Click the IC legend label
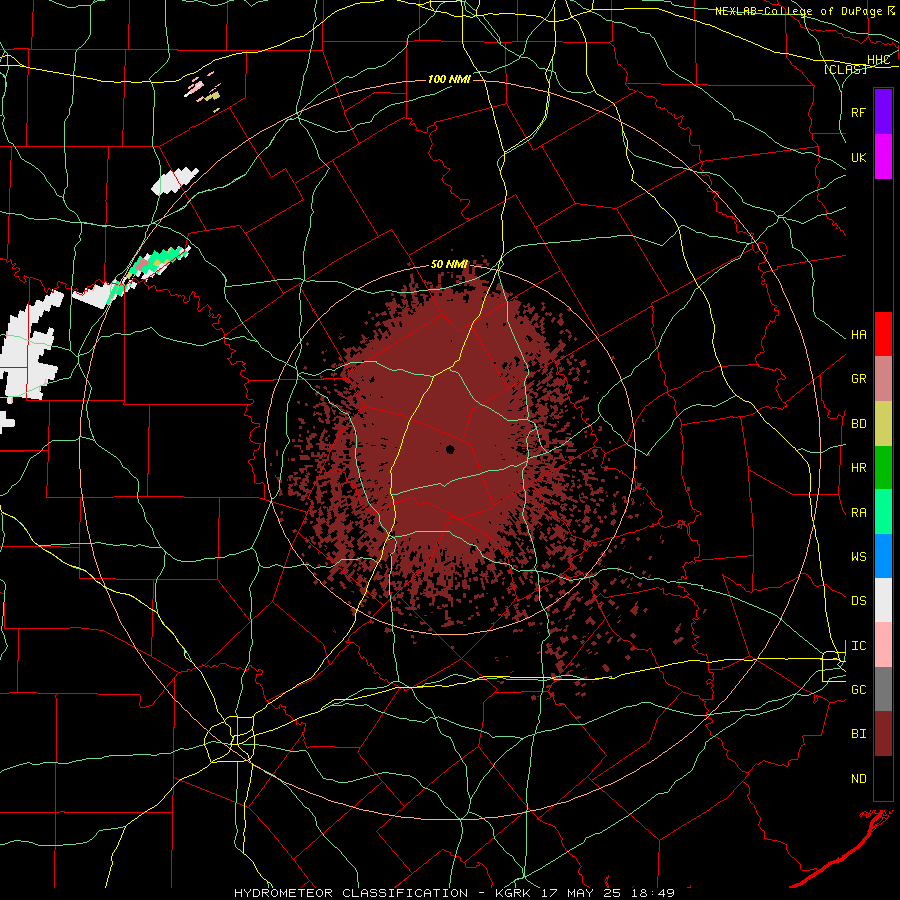 [x=859, y=646]
